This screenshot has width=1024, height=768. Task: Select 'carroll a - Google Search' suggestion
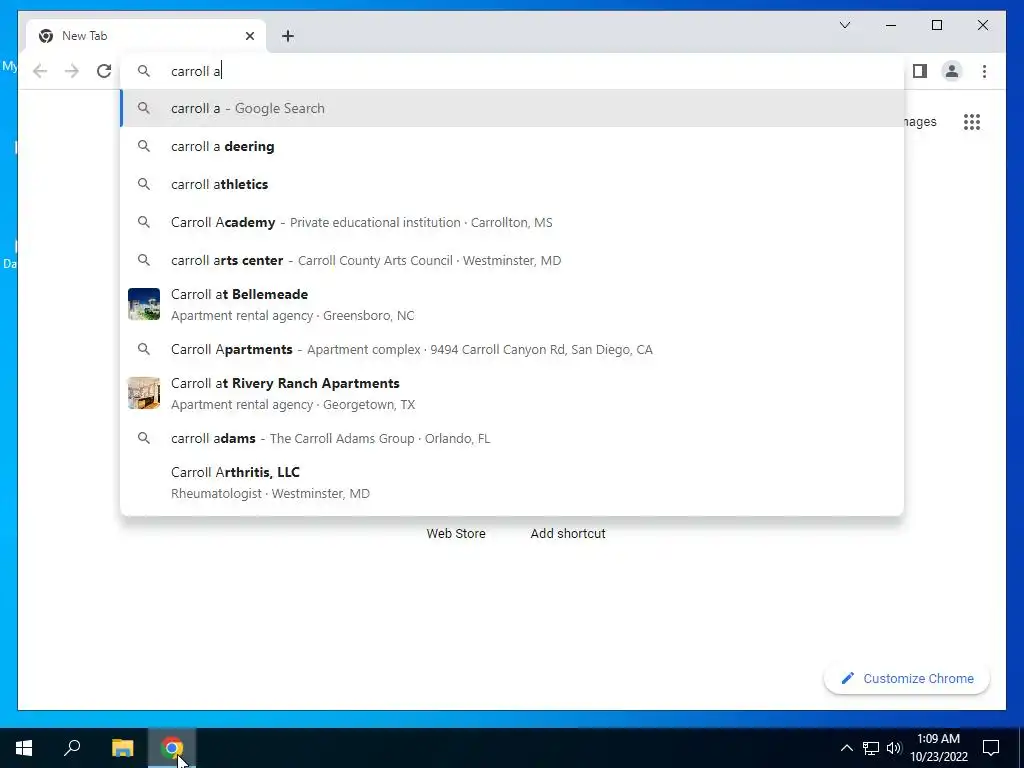(x=513, y=108)
